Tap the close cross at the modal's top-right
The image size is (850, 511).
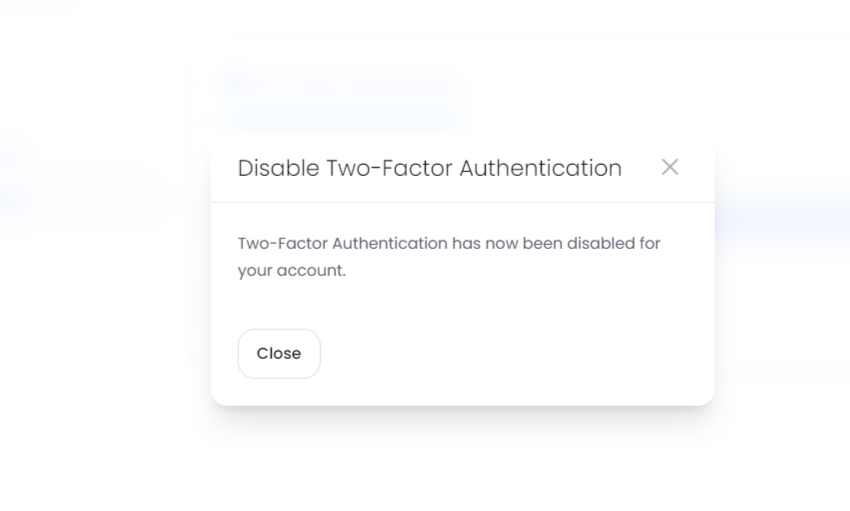670,167
